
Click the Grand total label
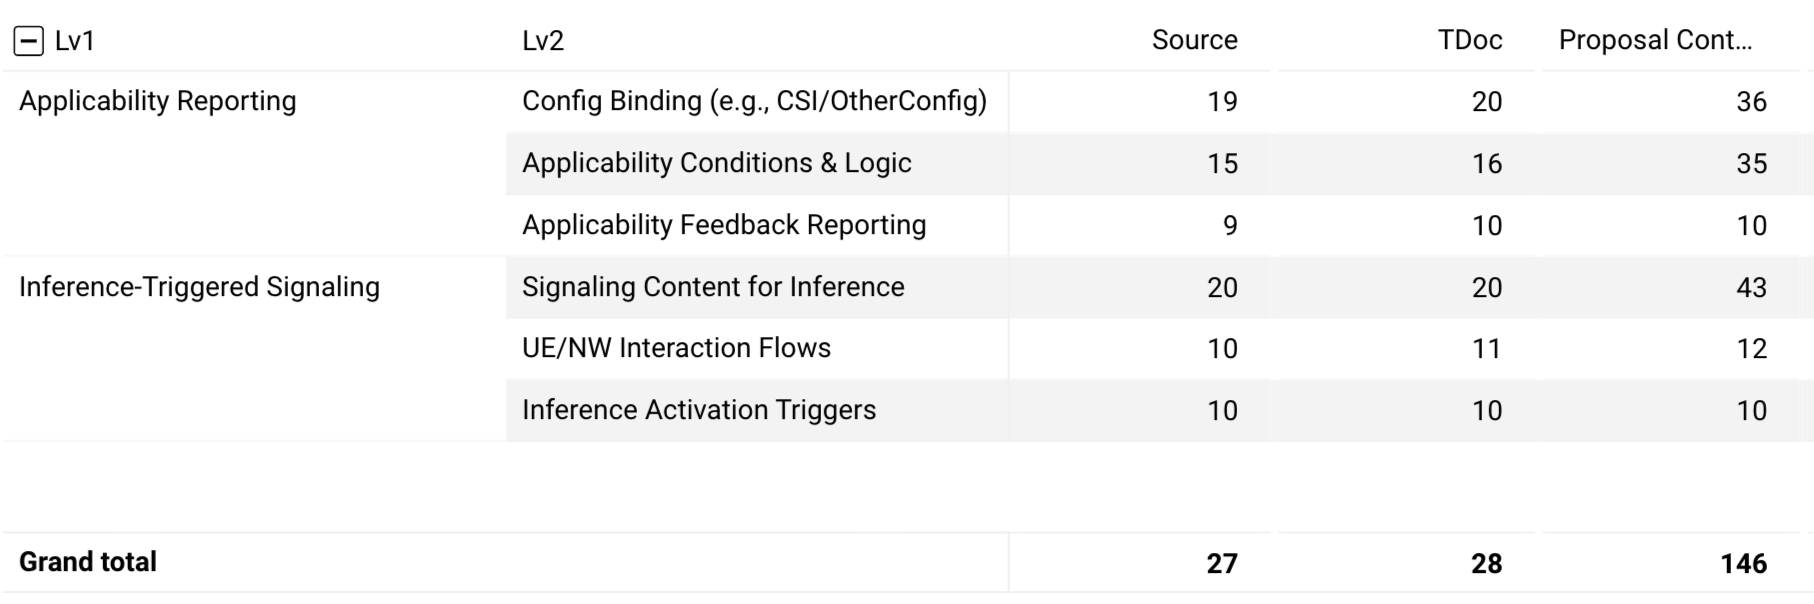pyautogui.click(x=88, y=562)
